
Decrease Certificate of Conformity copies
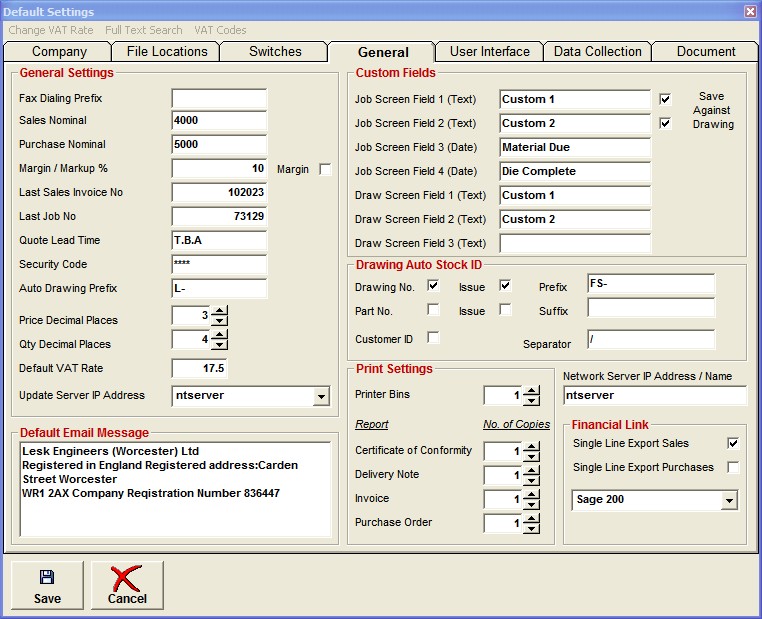[532, 457]
